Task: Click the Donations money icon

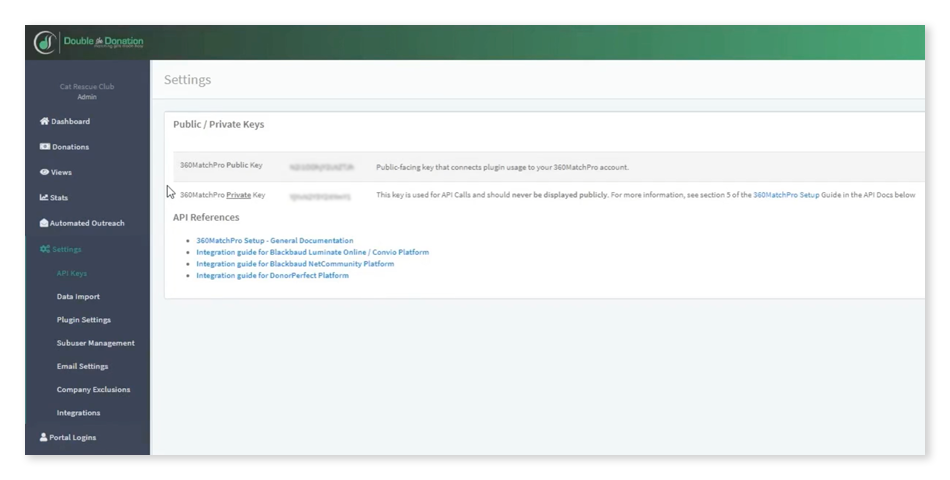Action: (x=45, y=147)
